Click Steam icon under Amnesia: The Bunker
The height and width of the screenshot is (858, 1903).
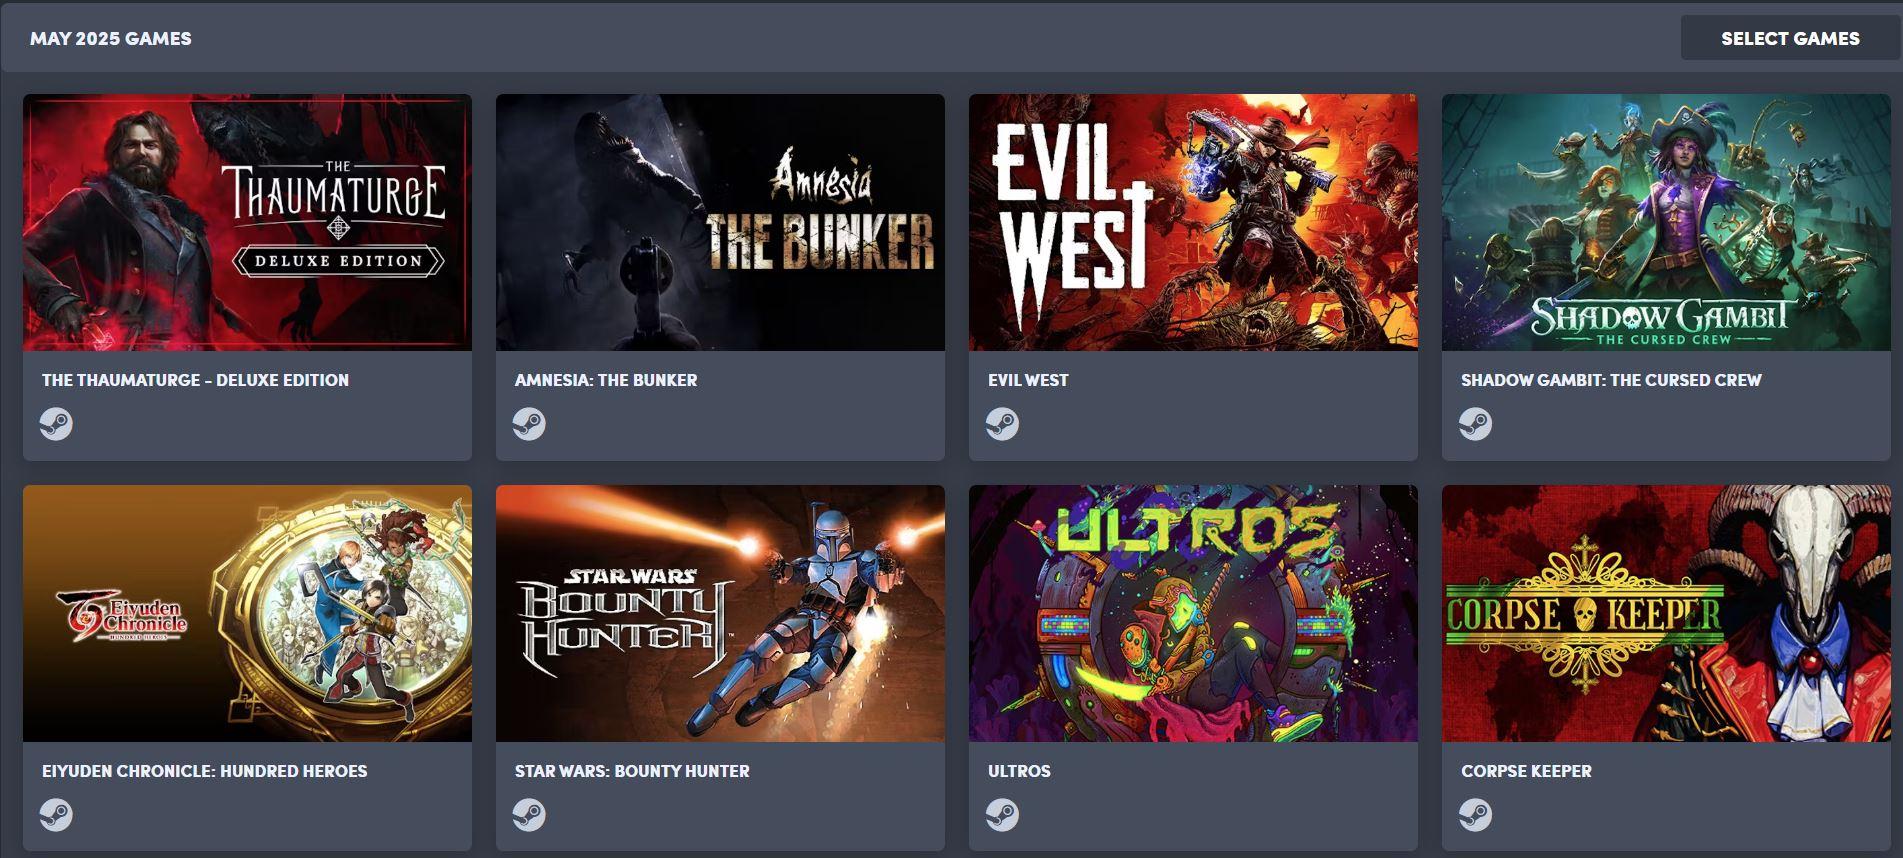tap(529, 424)
